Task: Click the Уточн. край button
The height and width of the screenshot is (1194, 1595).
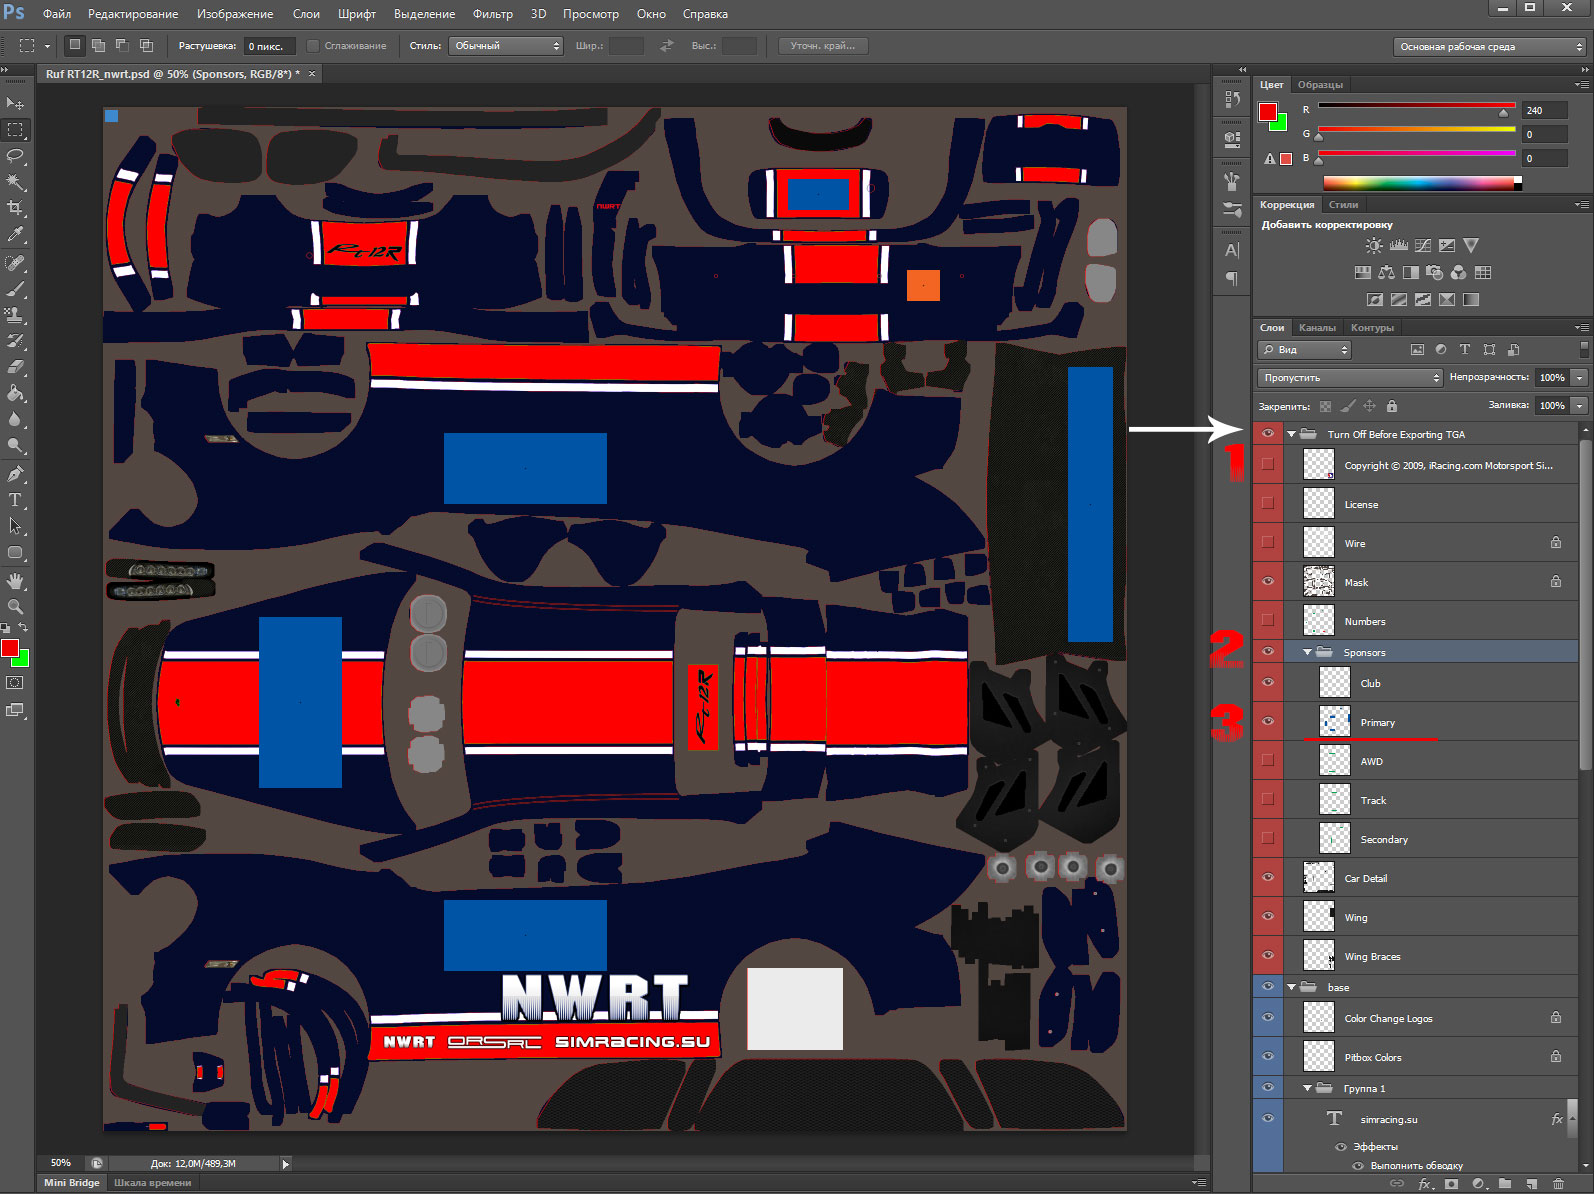Action: [822, 46]
